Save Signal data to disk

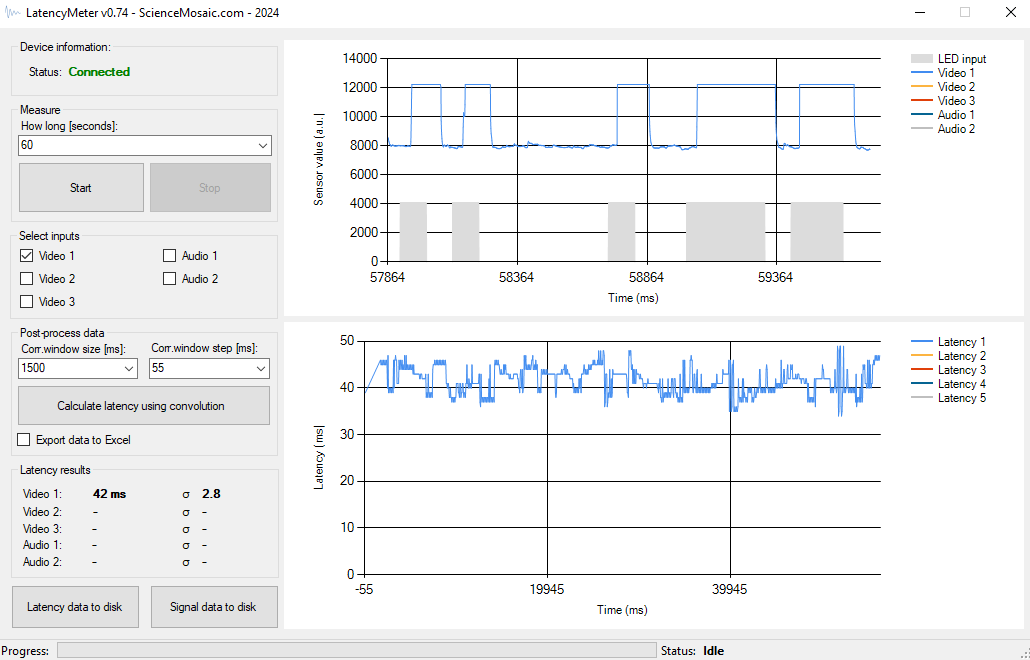(x=213, y=607)
